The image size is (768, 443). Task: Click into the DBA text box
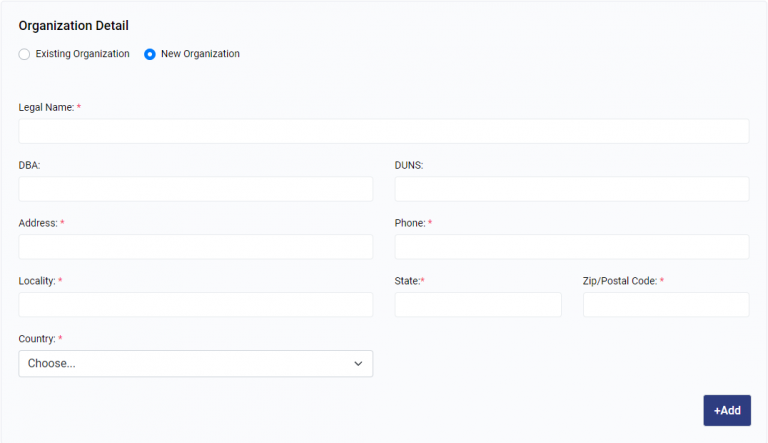(195, 189)
